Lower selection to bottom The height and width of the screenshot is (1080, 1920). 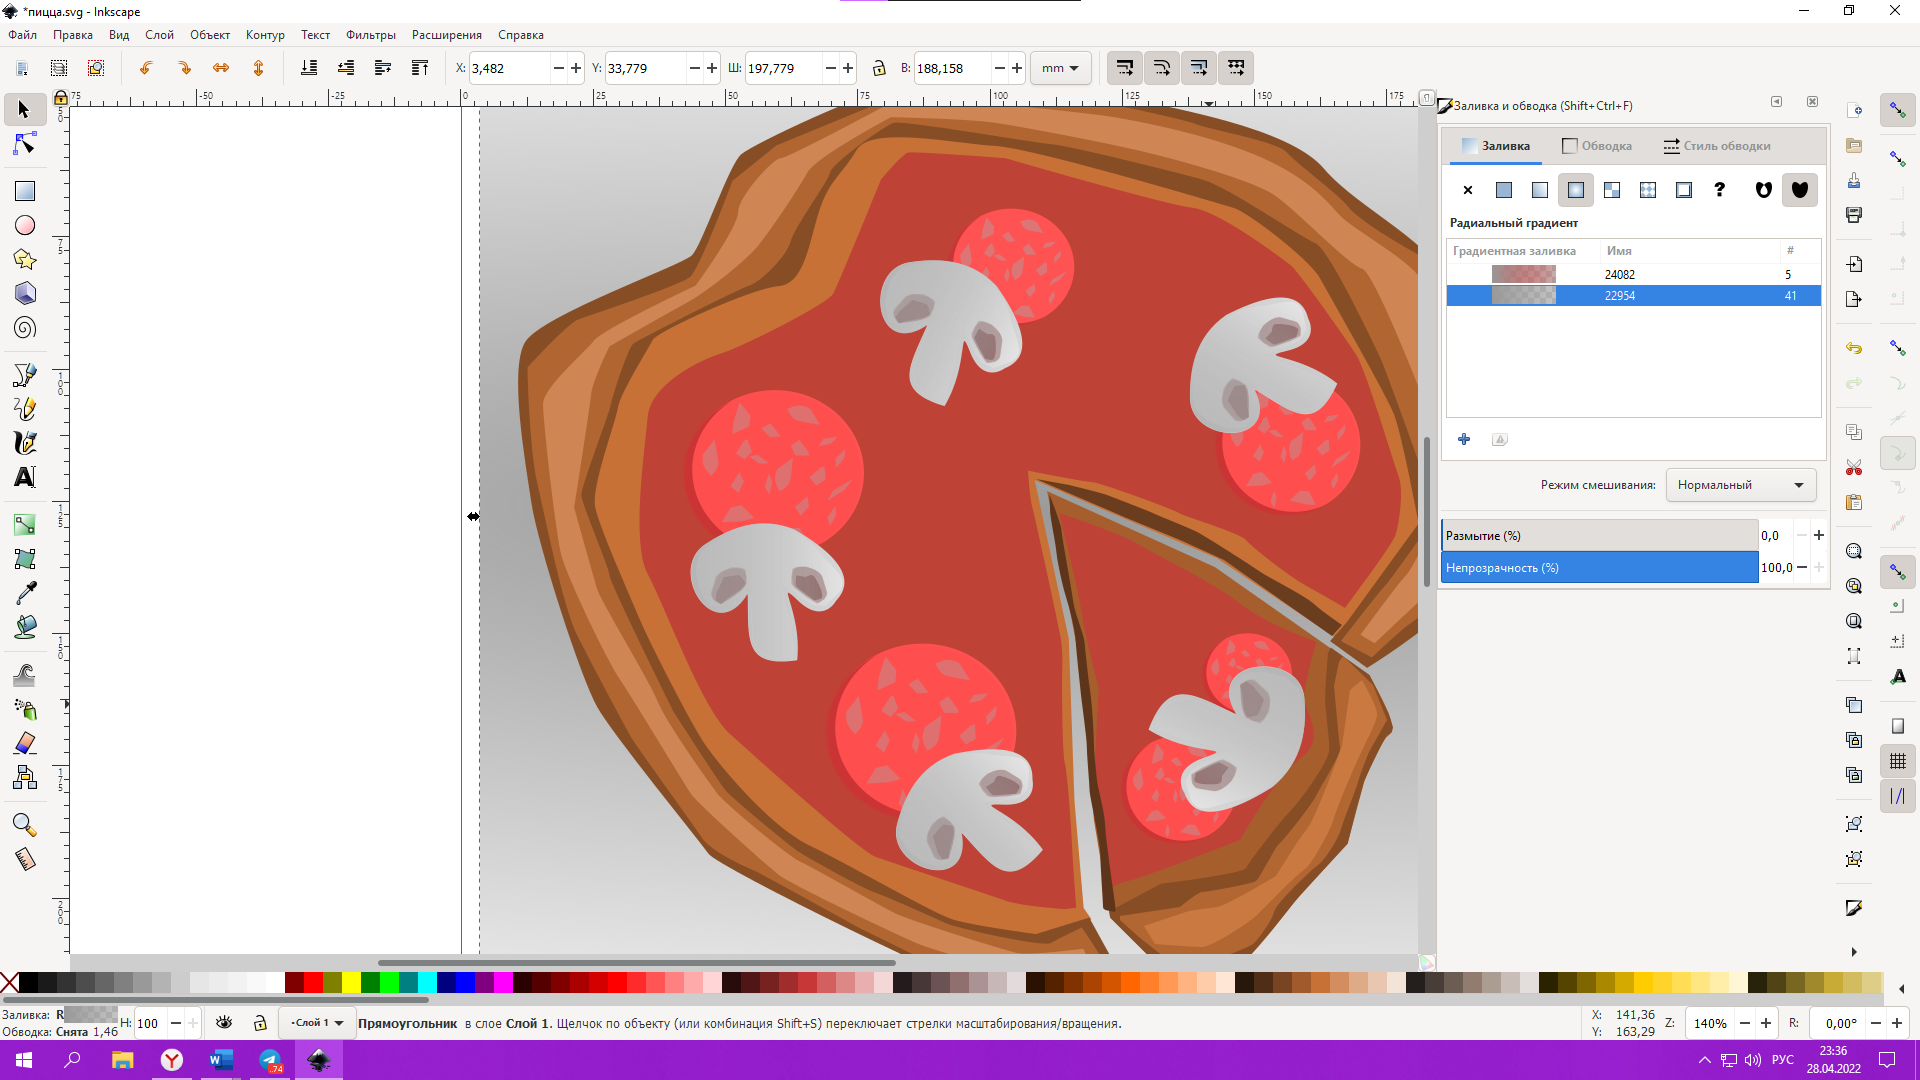coord(309,68)
